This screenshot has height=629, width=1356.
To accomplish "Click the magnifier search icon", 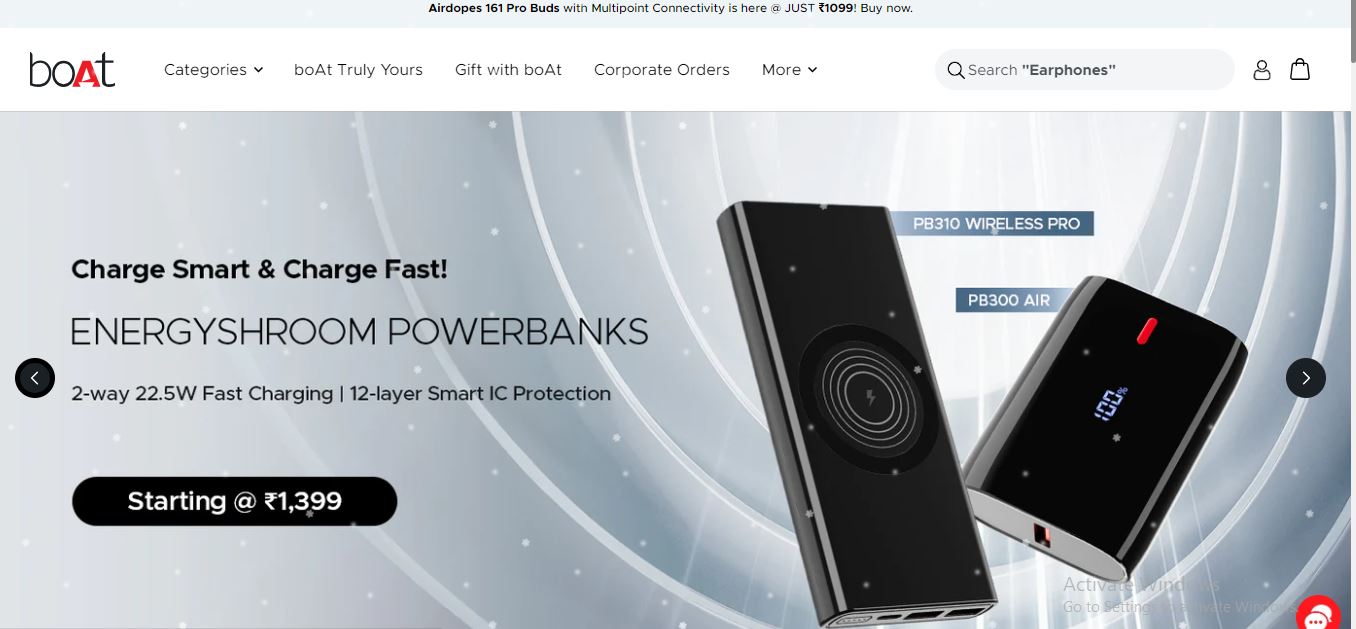I will point(956,70).
